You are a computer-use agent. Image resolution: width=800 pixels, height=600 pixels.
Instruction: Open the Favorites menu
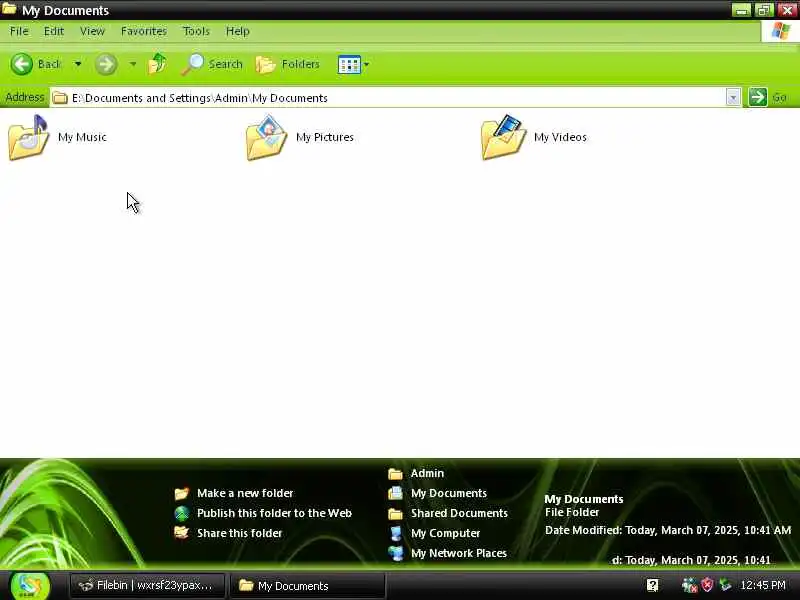[x=144, y=31]
